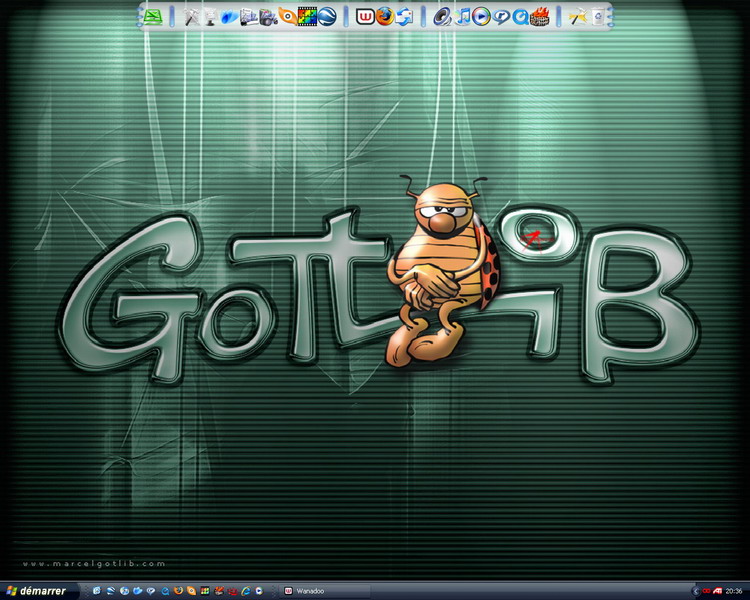750x600 pixels.
Task: Launch the flame burning app from dock
Action: click(540, 16)
